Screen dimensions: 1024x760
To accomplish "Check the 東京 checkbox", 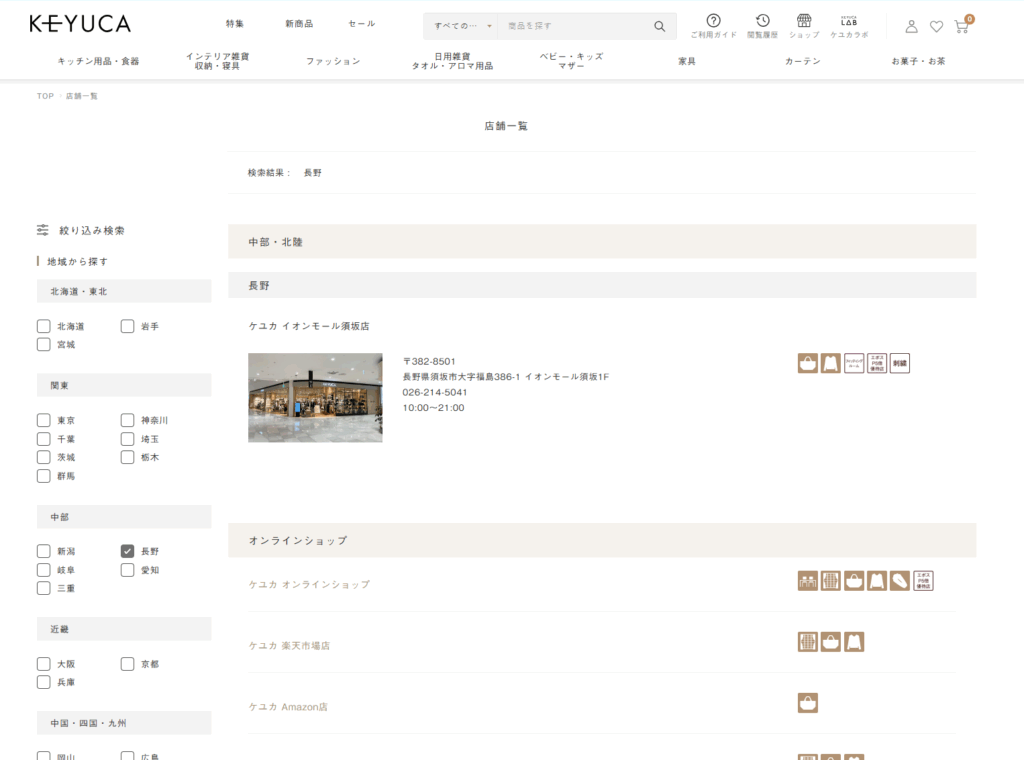I will pyautogui.click(x=43, y=420).
